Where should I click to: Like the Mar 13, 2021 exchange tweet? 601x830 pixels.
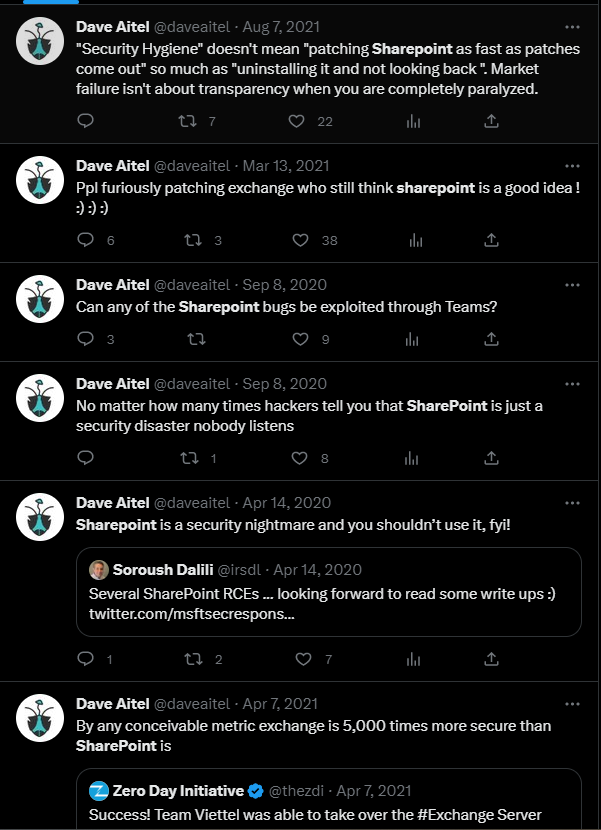tap(300, 240)
